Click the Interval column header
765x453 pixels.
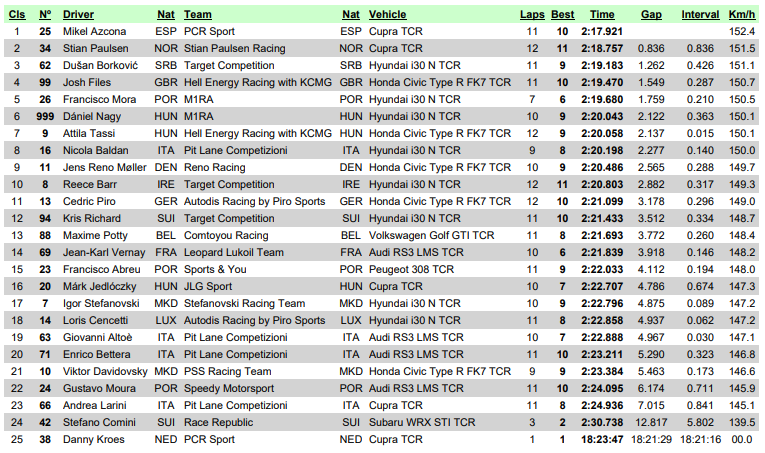point(700,15)
